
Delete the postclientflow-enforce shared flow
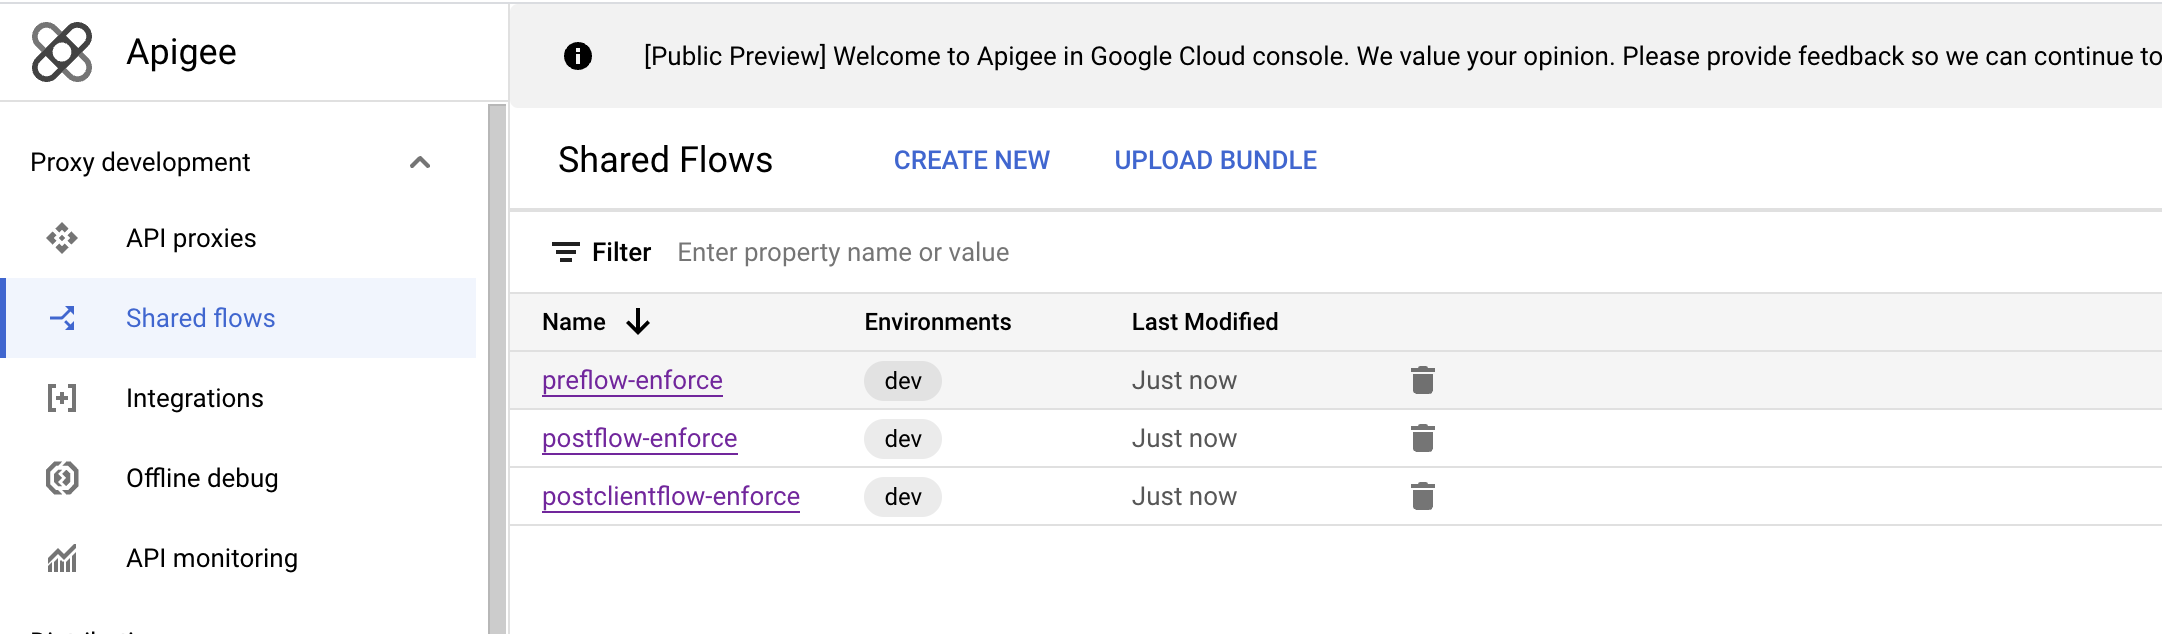tap(1422, 496)
